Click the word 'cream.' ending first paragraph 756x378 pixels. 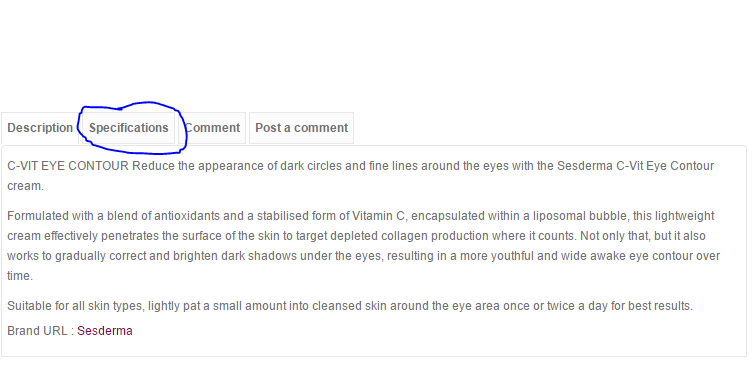click(x=26, y=186)
